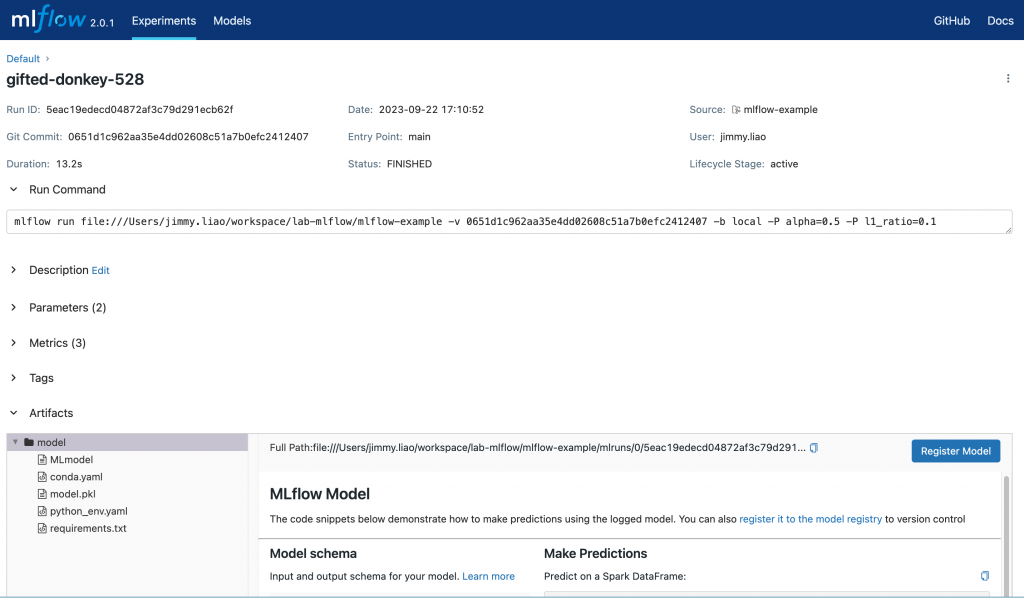Copy the artifact full path
The image size is (1024, 598).
point(814,448)
